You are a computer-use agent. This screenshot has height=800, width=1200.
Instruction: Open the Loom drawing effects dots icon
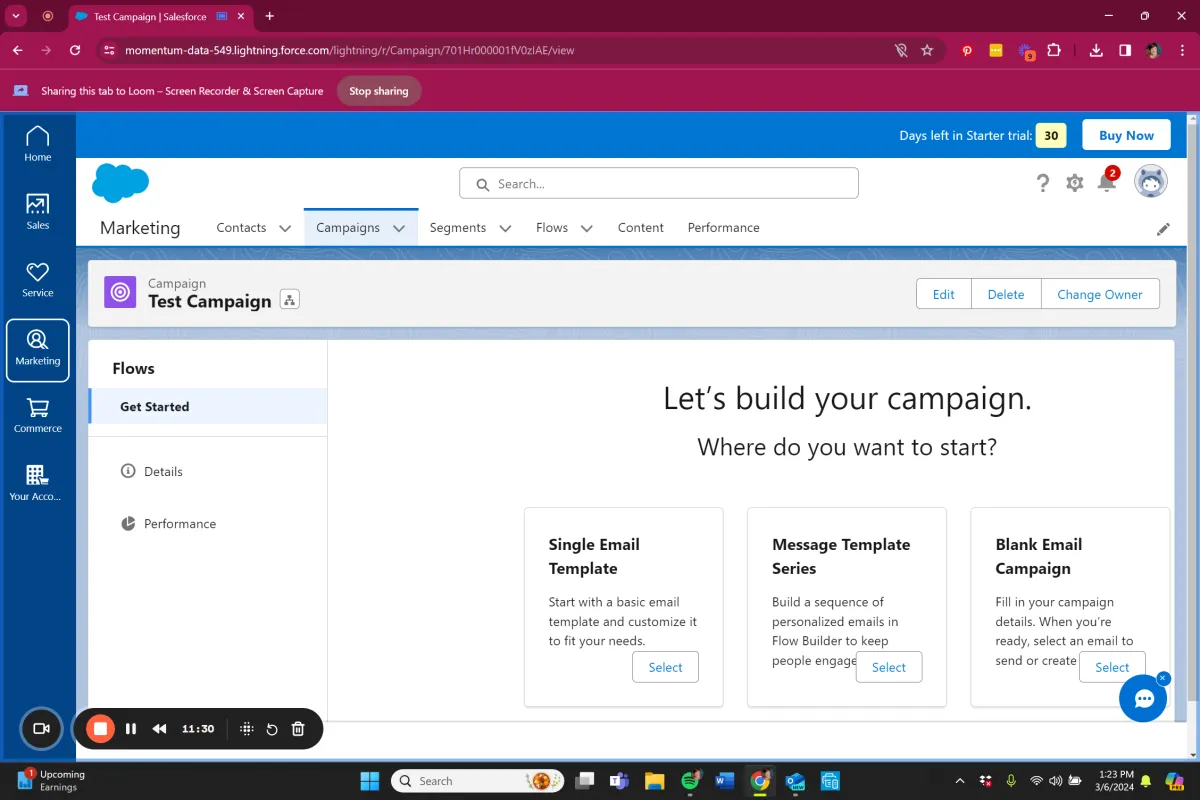click(246, 729)
